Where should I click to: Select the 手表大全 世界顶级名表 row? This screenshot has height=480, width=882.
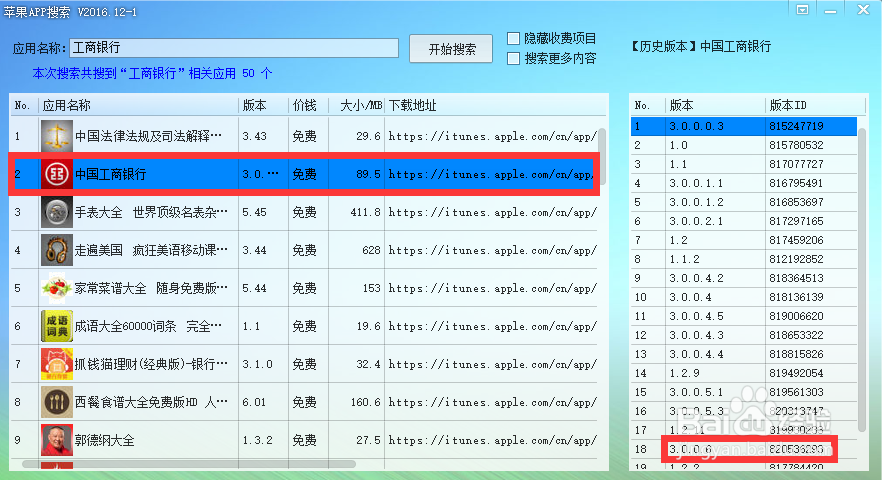pos(304,212)
